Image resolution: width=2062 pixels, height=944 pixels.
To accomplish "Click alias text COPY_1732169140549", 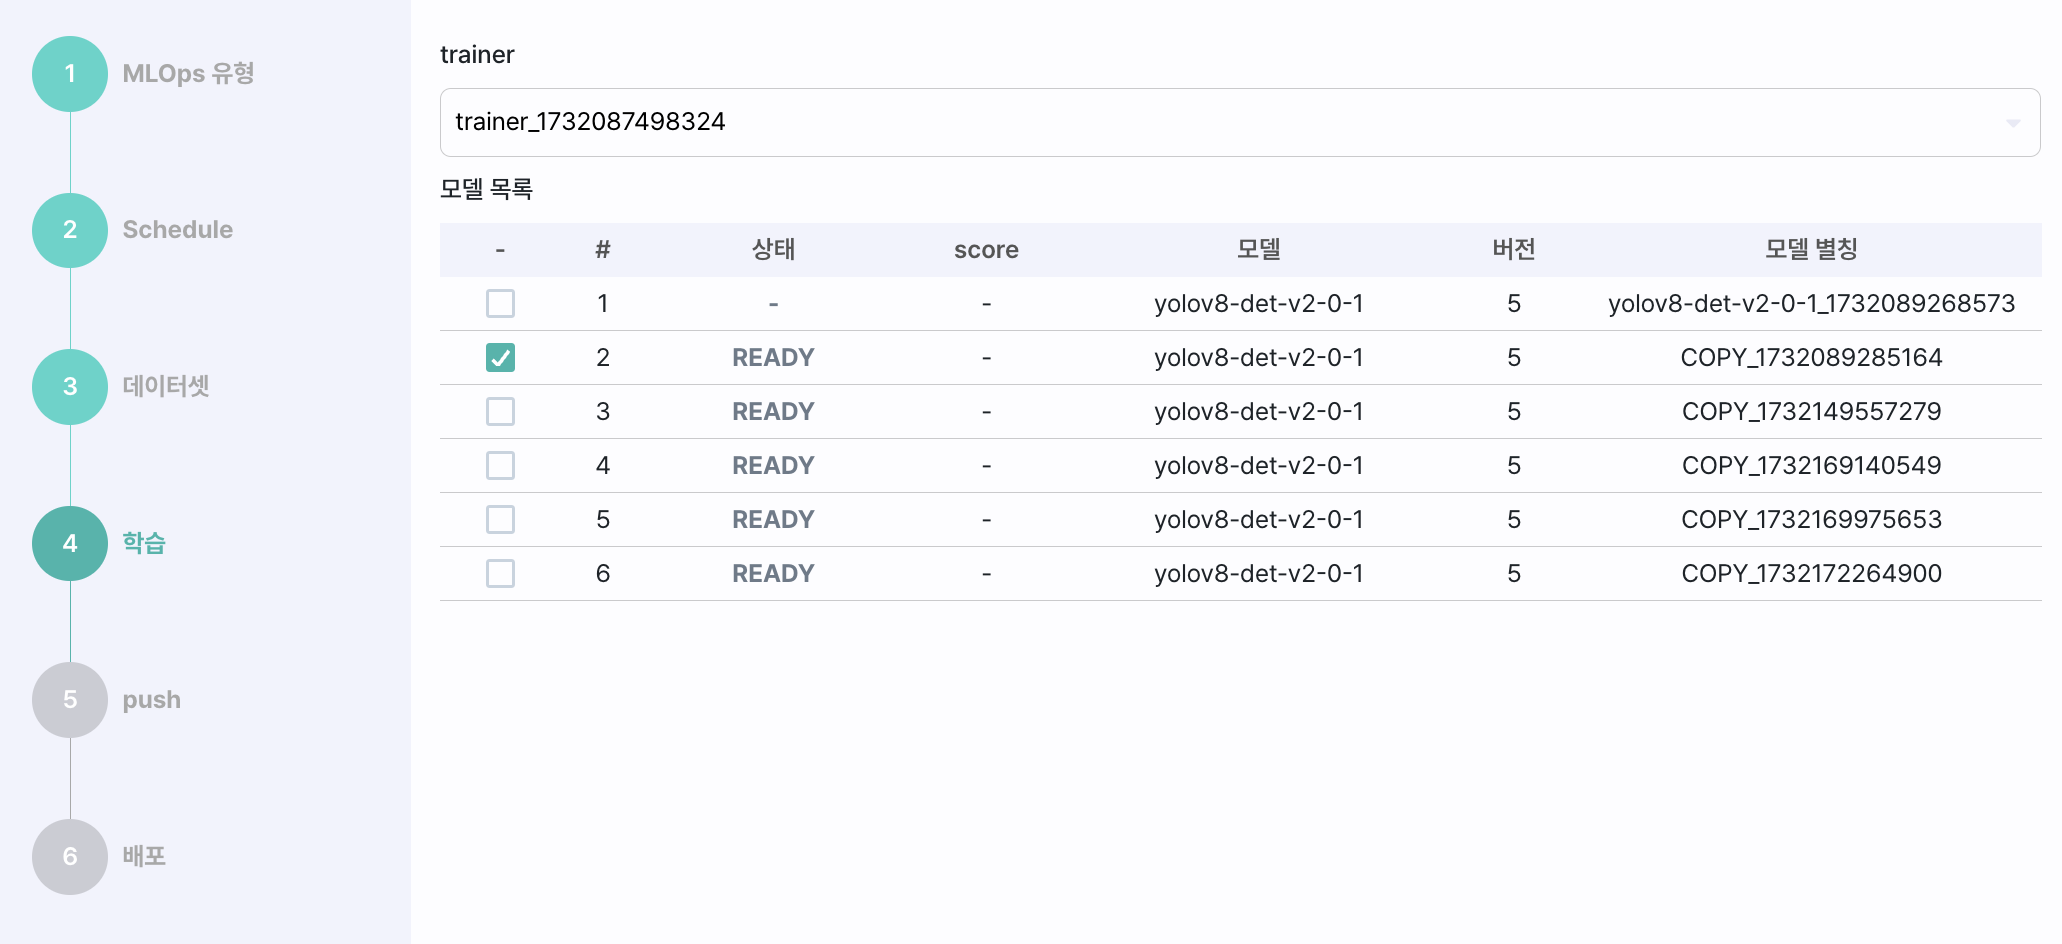I will (1811, 465).
